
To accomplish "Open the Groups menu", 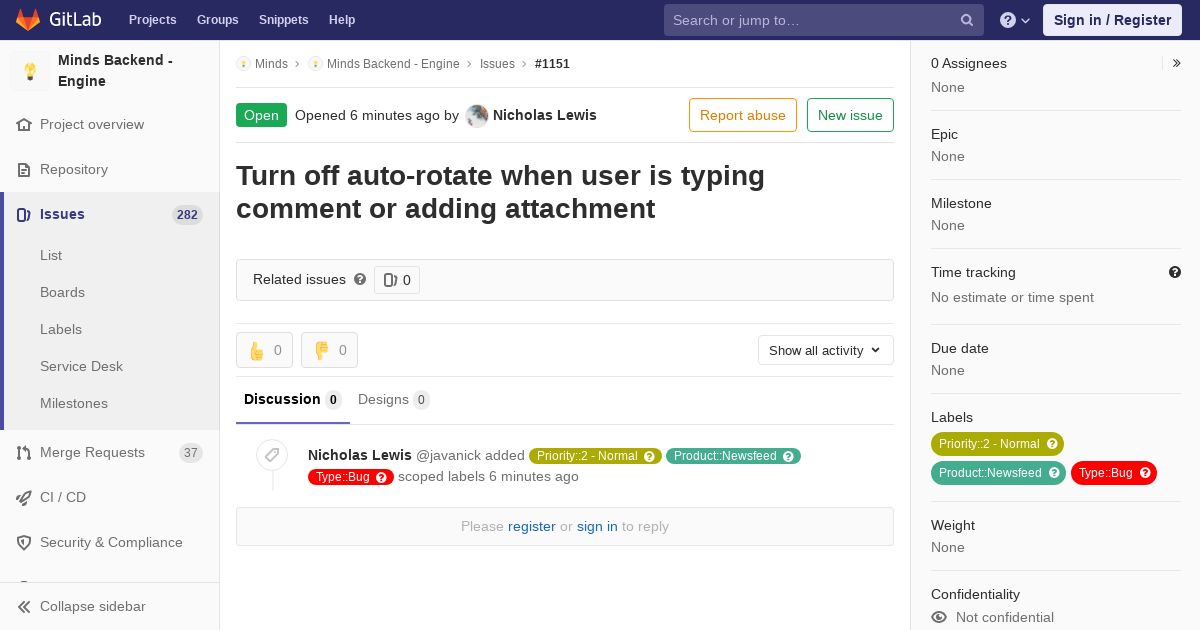I will pos(218,20).
